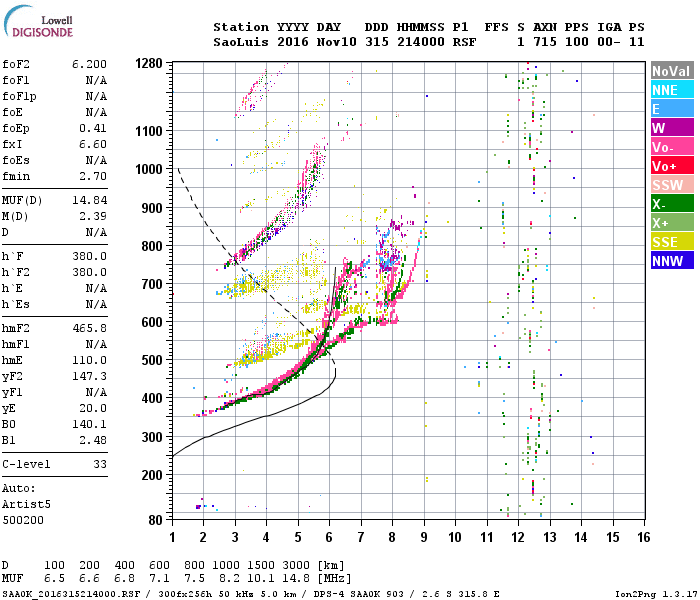Select the NoVal gray legend swatch

[x=672, y=71]
